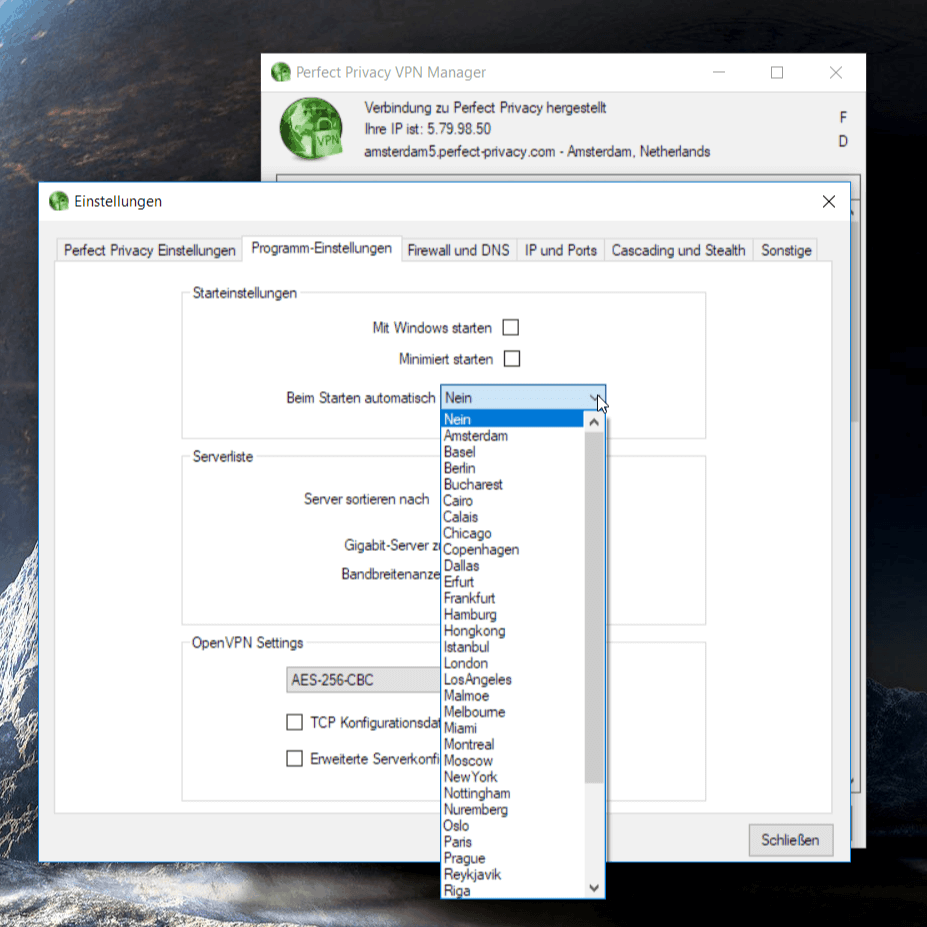Open the AES-256-CBC cipher dropdown
Viewport: 927px width, 927px height.
tap(364, 680)
